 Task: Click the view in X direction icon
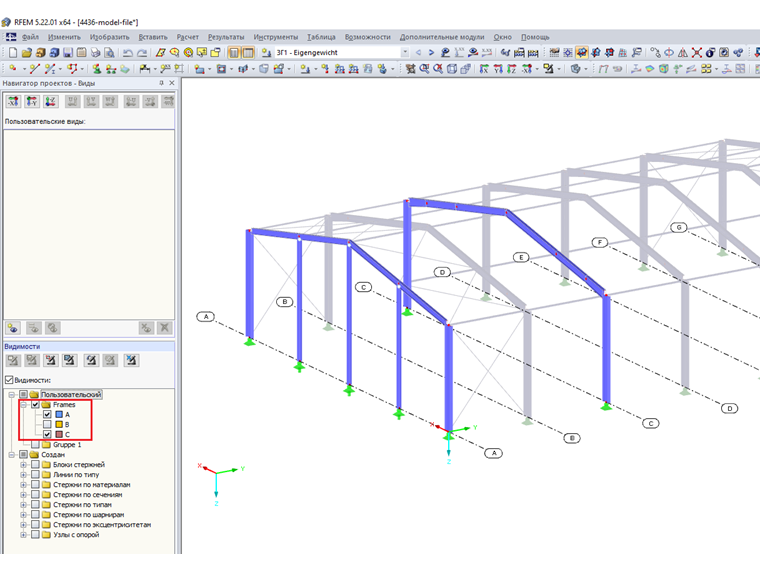pyautogui.click(x=484, y=69)
